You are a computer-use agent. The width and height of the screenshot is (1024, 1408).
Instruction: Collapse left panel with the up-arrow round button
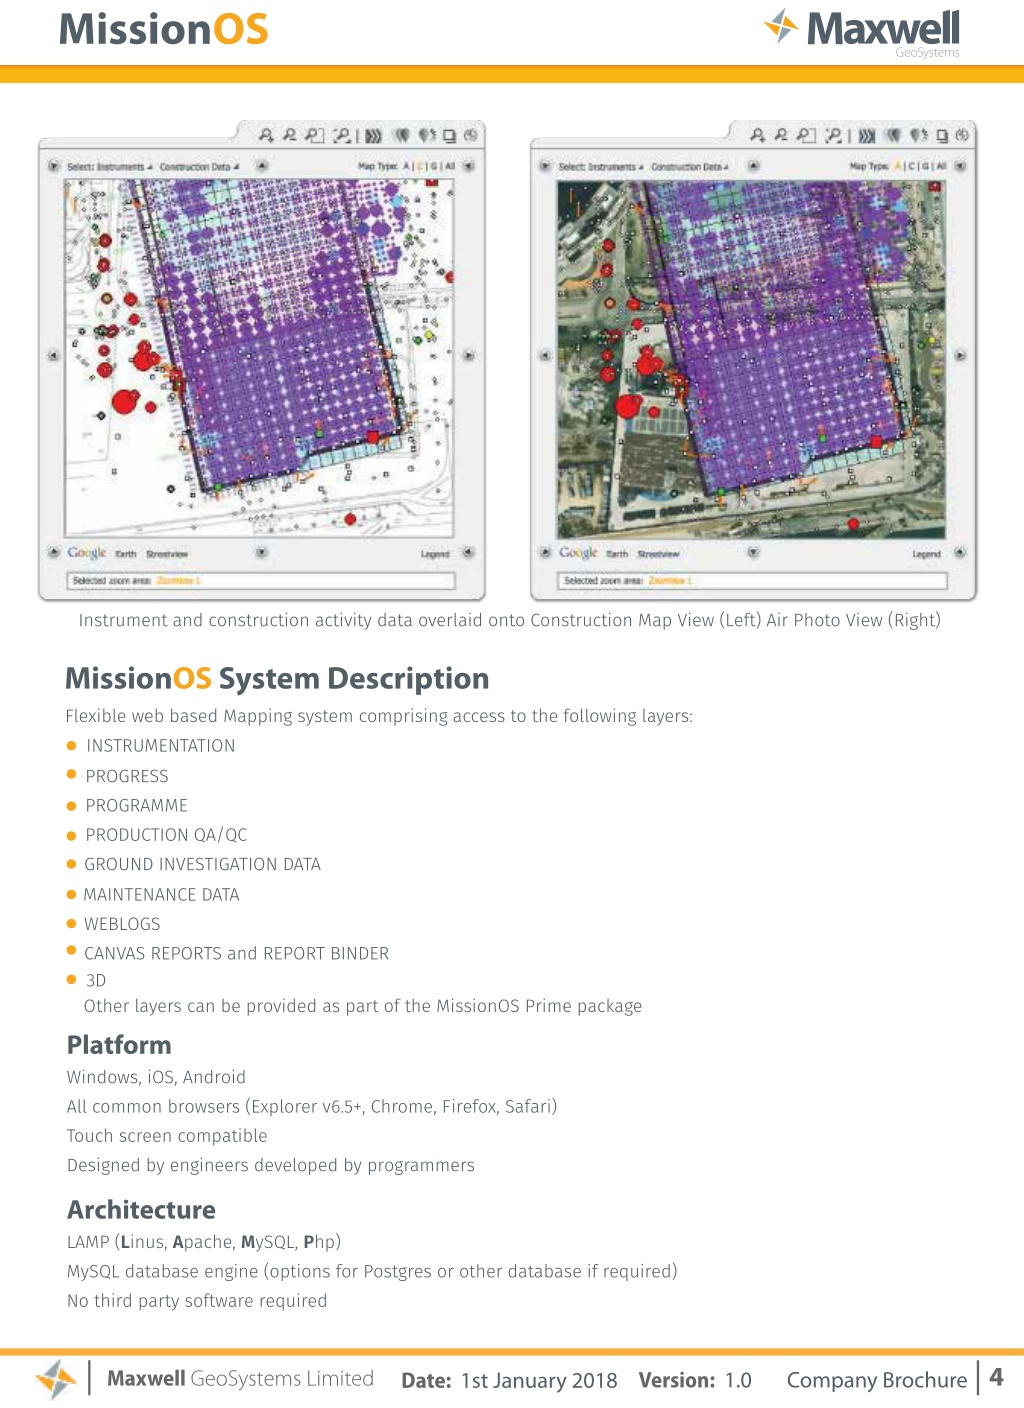pyautogui.click(x=262, y=166)
